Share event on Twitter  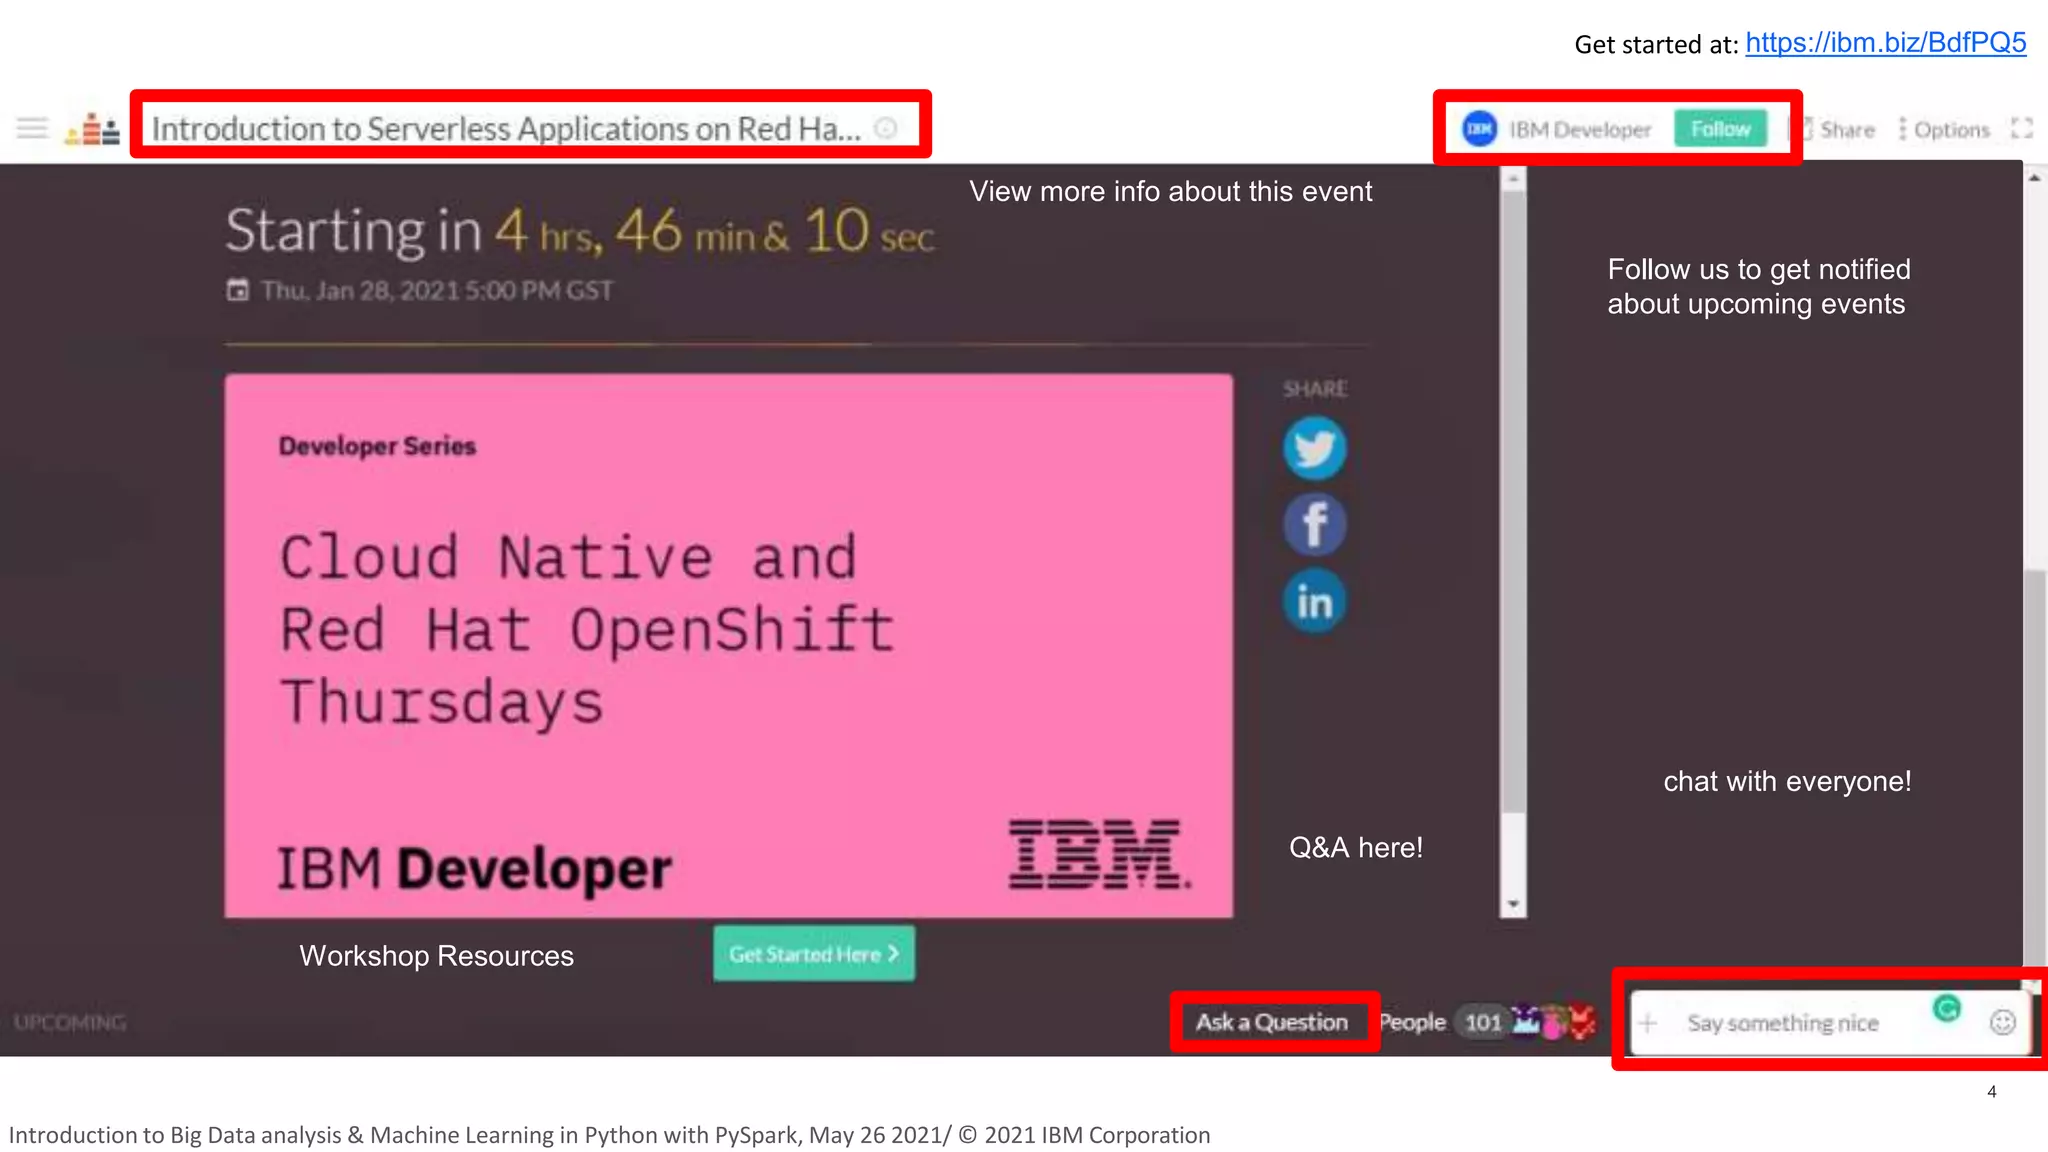tap(1314, 448)
